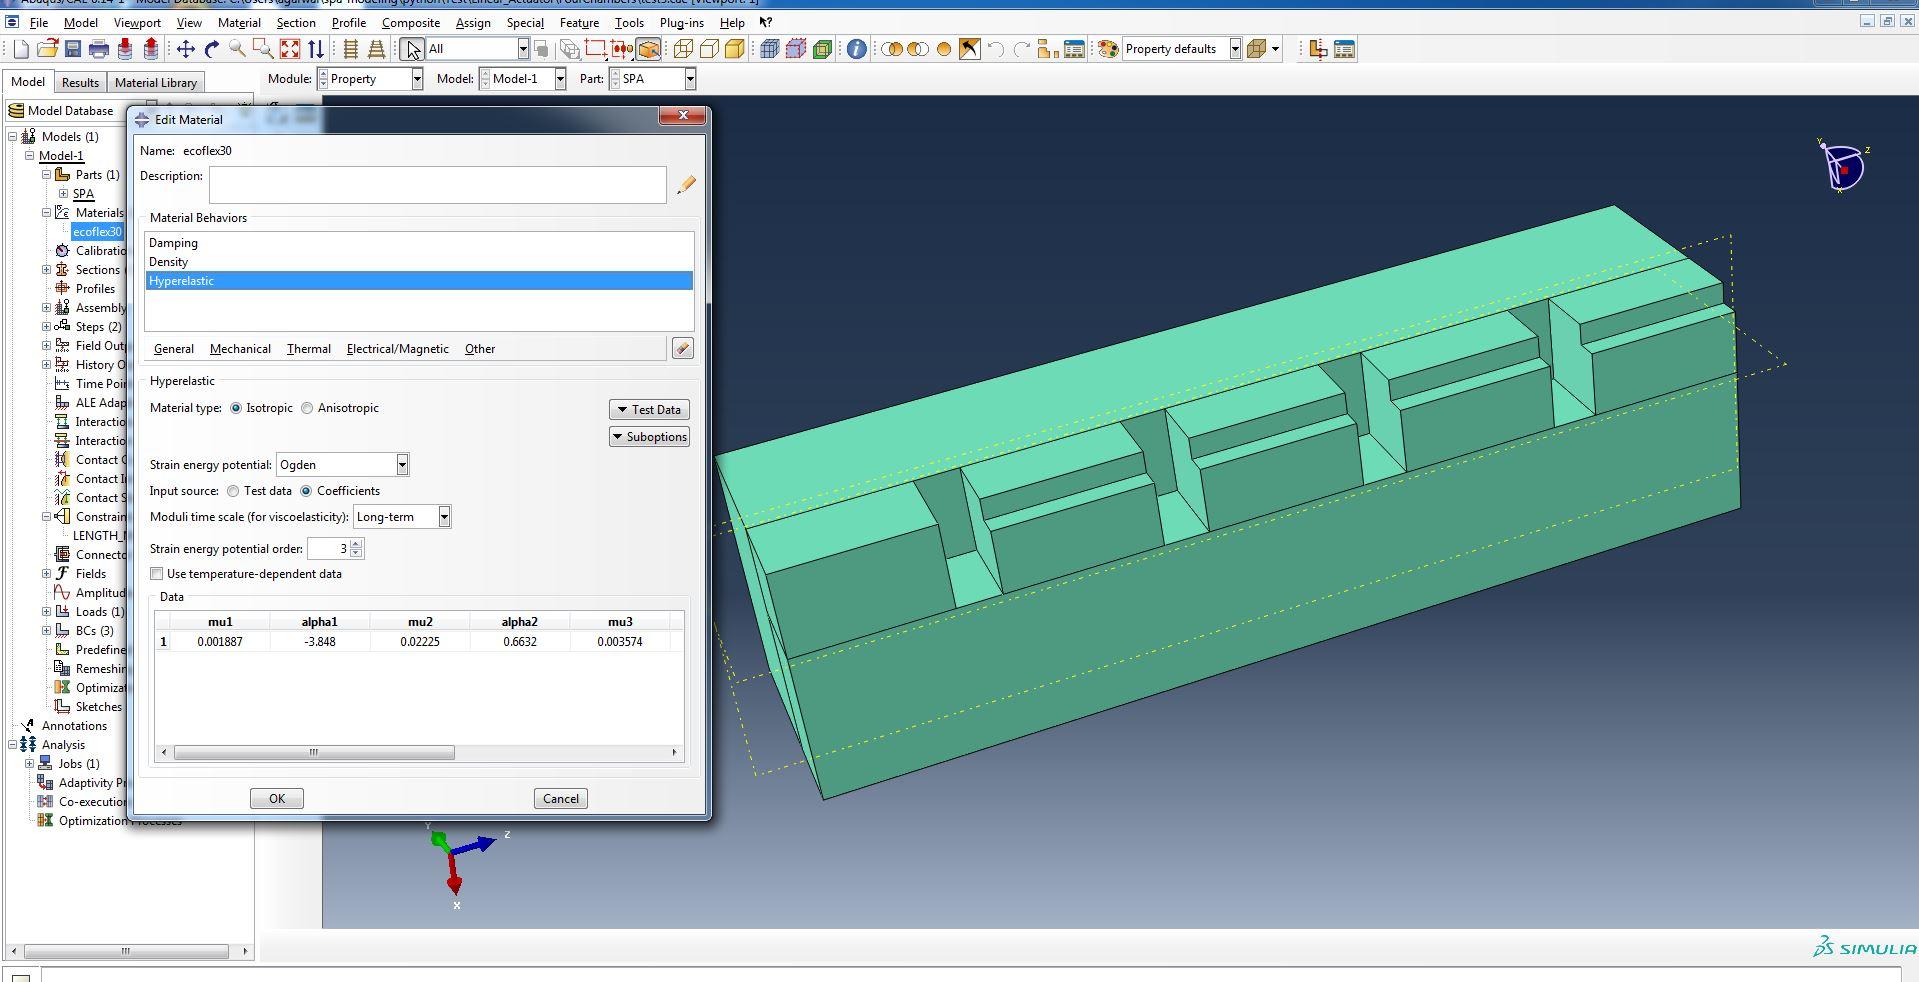
Task: Print the current viewport
Action: (98, 49)
